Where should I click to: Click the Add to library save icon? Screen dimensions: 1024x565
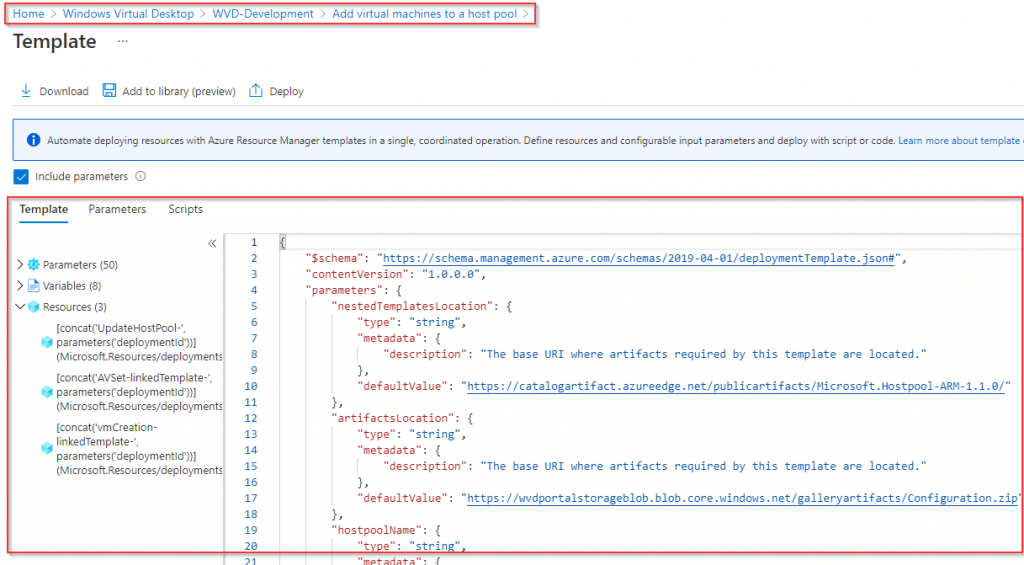tap(109, 91)
